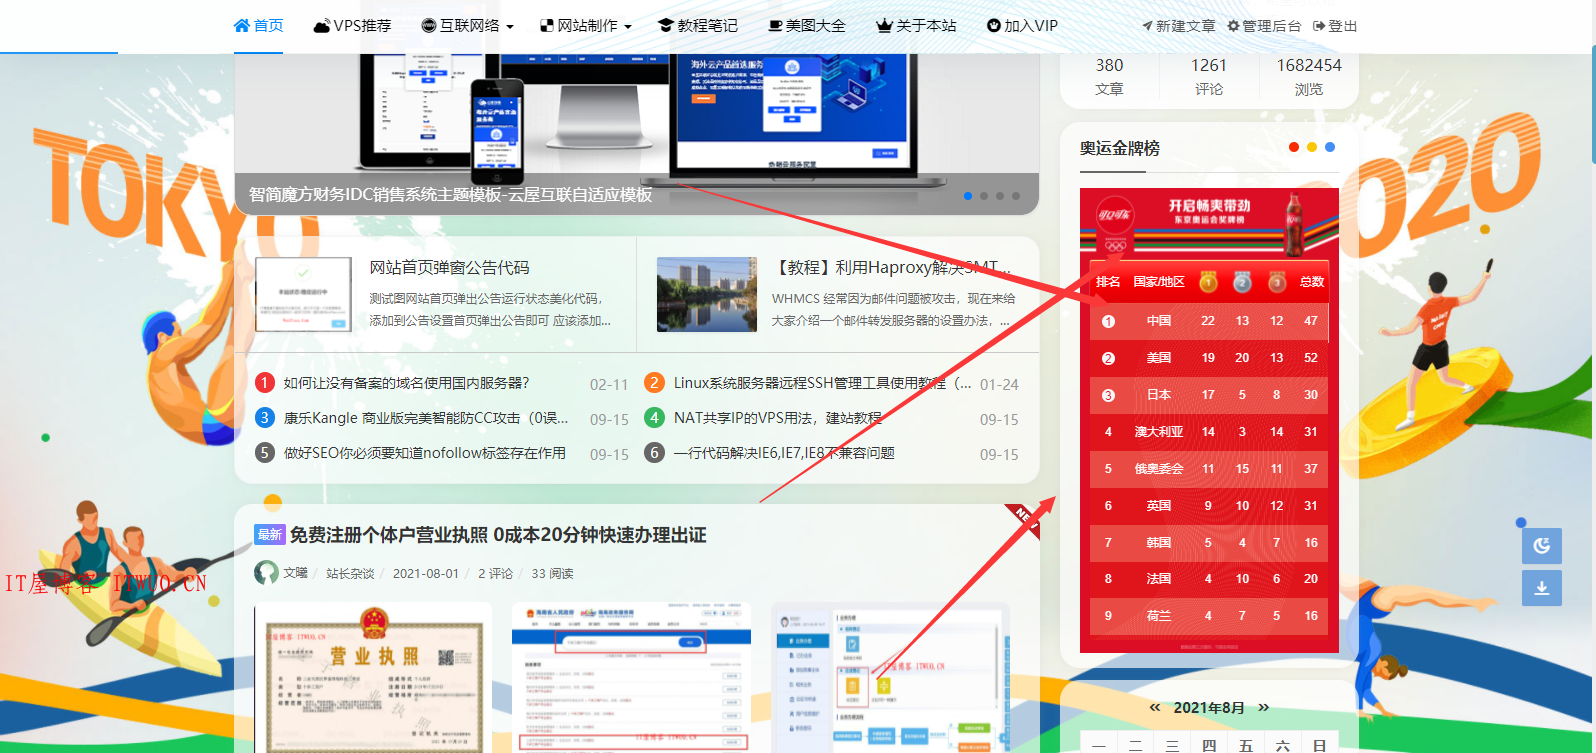Expand 网站制作 dropdown menu

pyautogui.click(x=586, y=26)
